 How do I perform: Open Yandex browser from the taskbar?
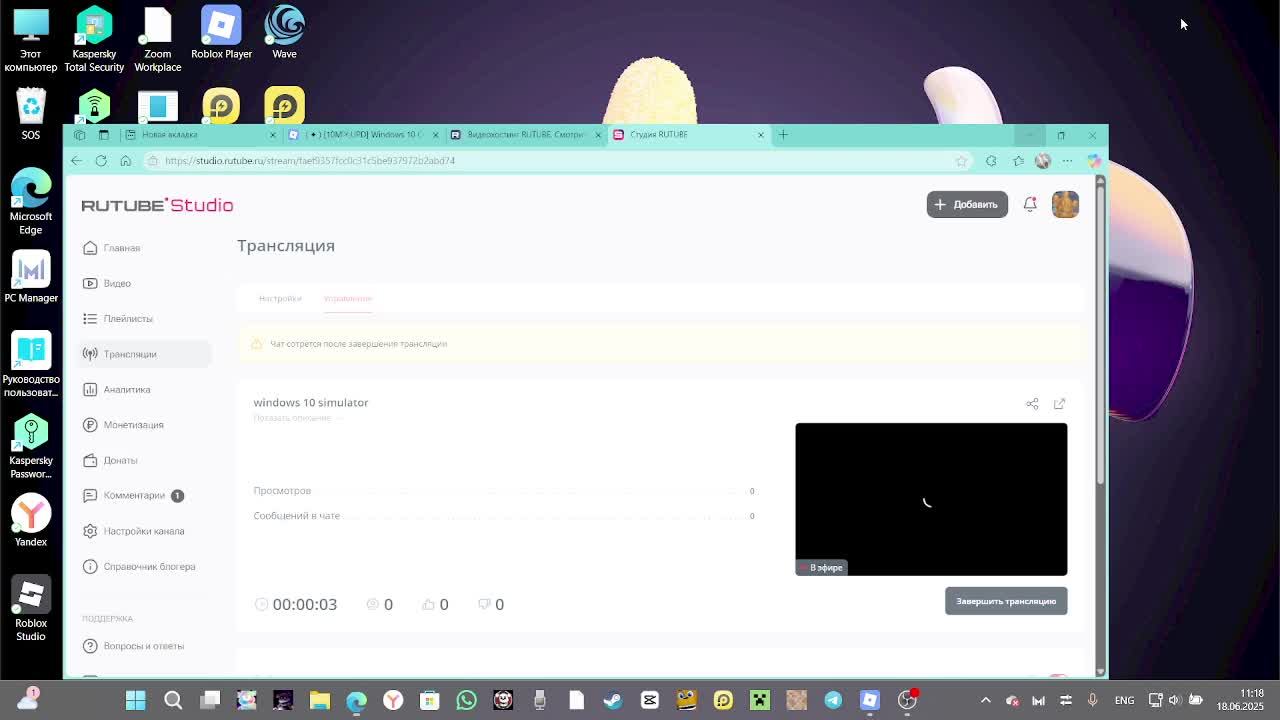[x=393, y=700]
